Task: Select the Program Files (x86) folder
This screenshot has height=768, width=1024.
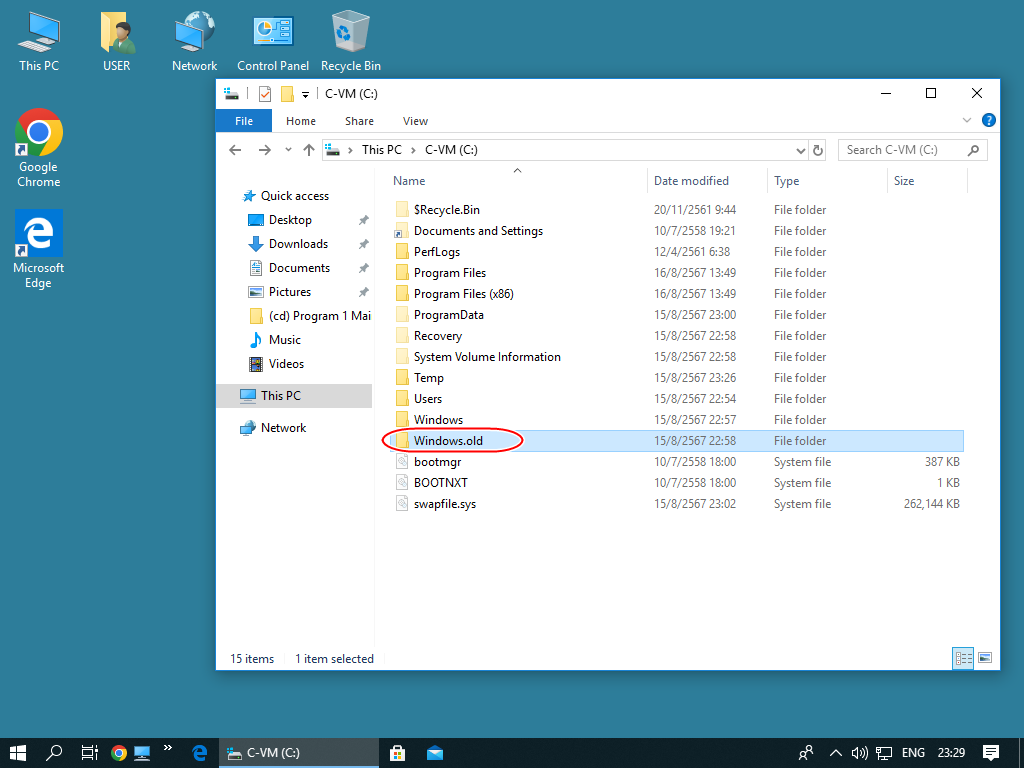Action: pos(463,294)
